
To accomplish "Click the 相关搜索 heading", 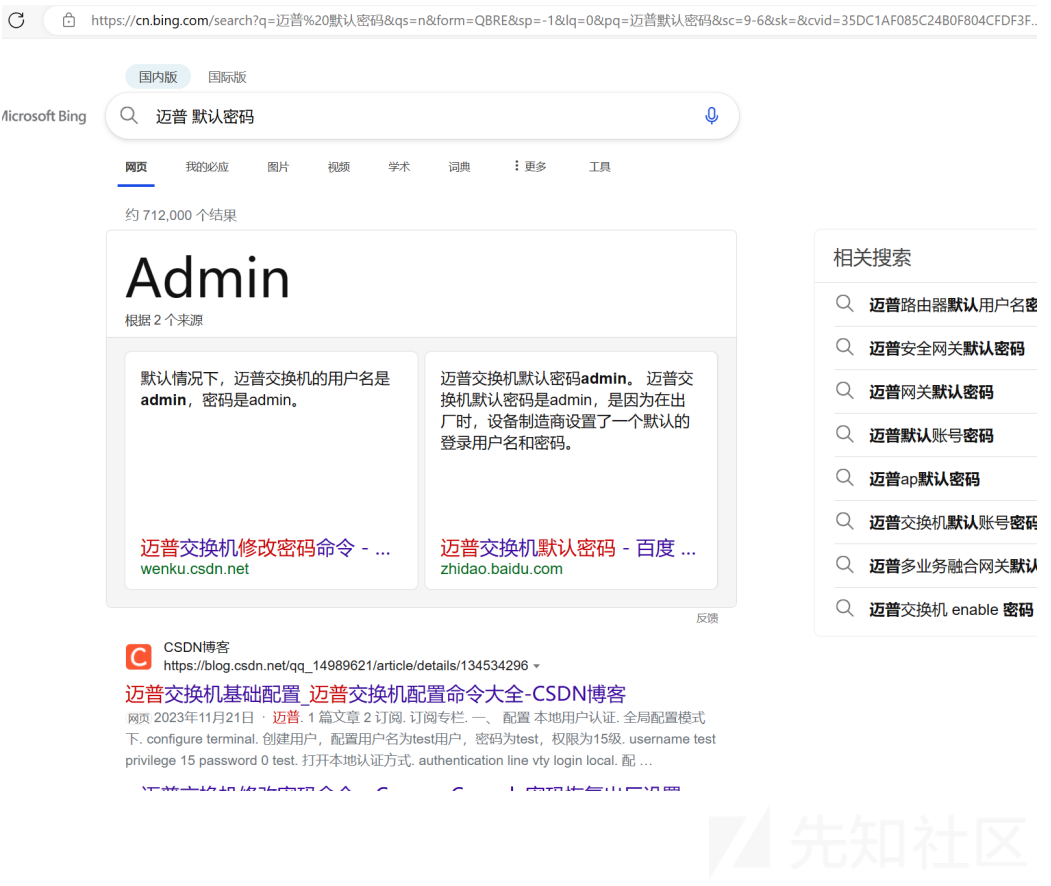I will coord(872,258).
